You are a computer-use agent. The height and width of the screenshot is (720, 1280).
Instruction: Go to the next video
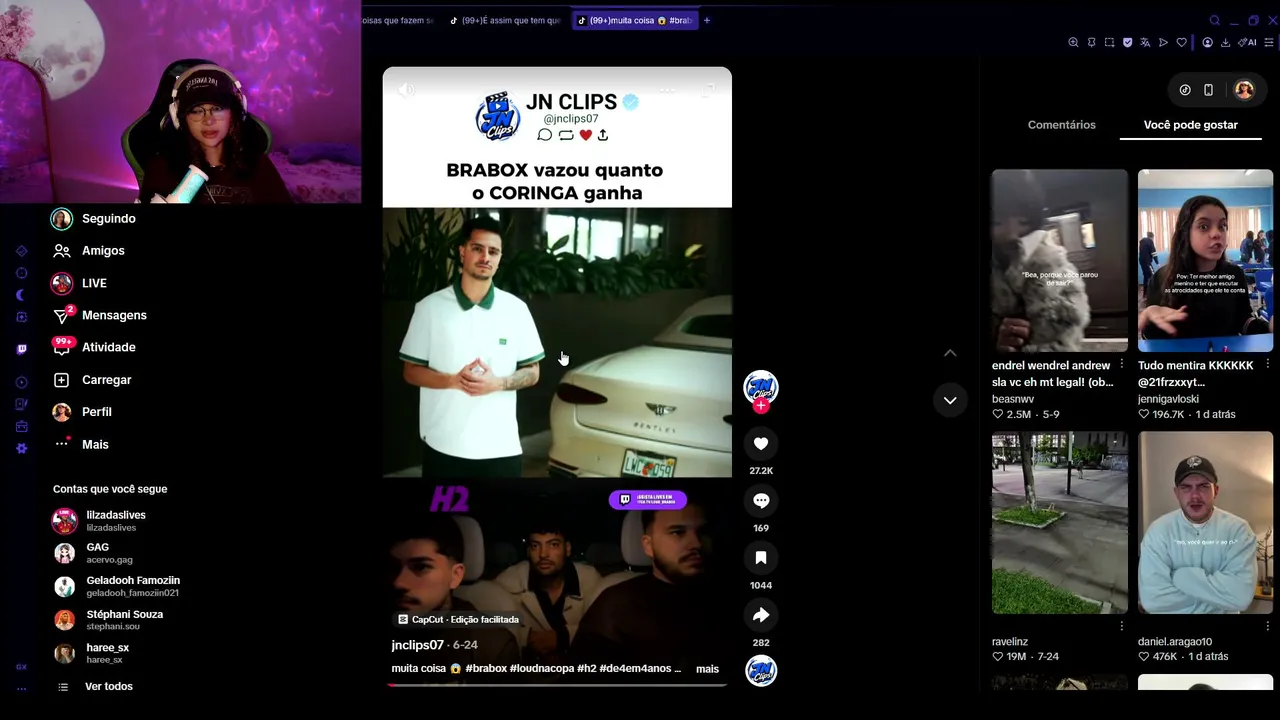(x=950, y=400)
